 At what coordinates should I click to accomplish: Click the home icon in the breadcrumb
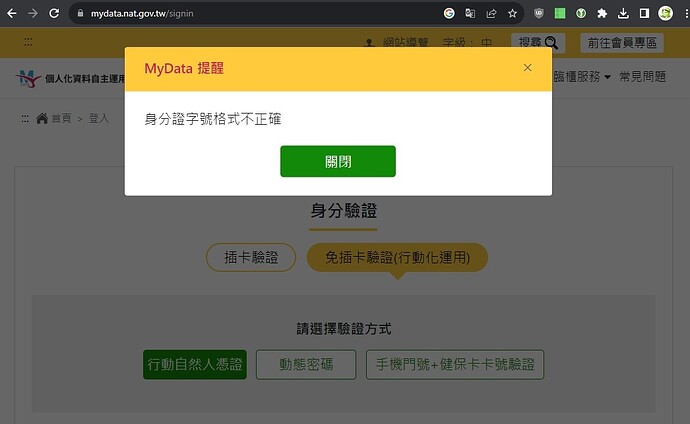[42, 118]
